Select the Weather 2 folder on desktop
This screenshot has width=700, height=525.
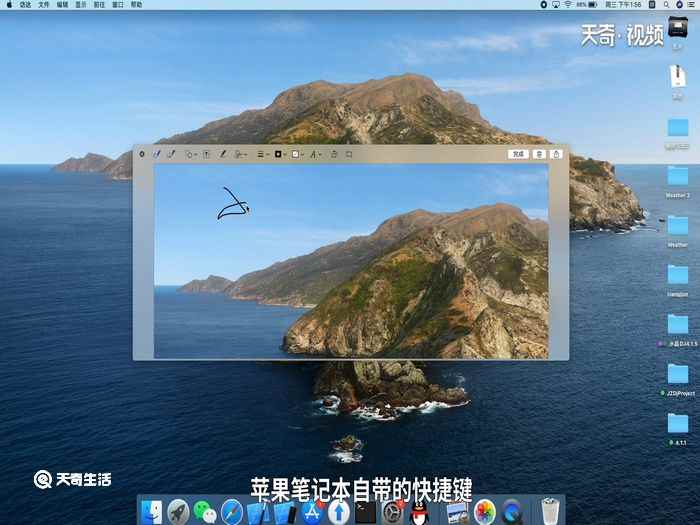point(678,176)
